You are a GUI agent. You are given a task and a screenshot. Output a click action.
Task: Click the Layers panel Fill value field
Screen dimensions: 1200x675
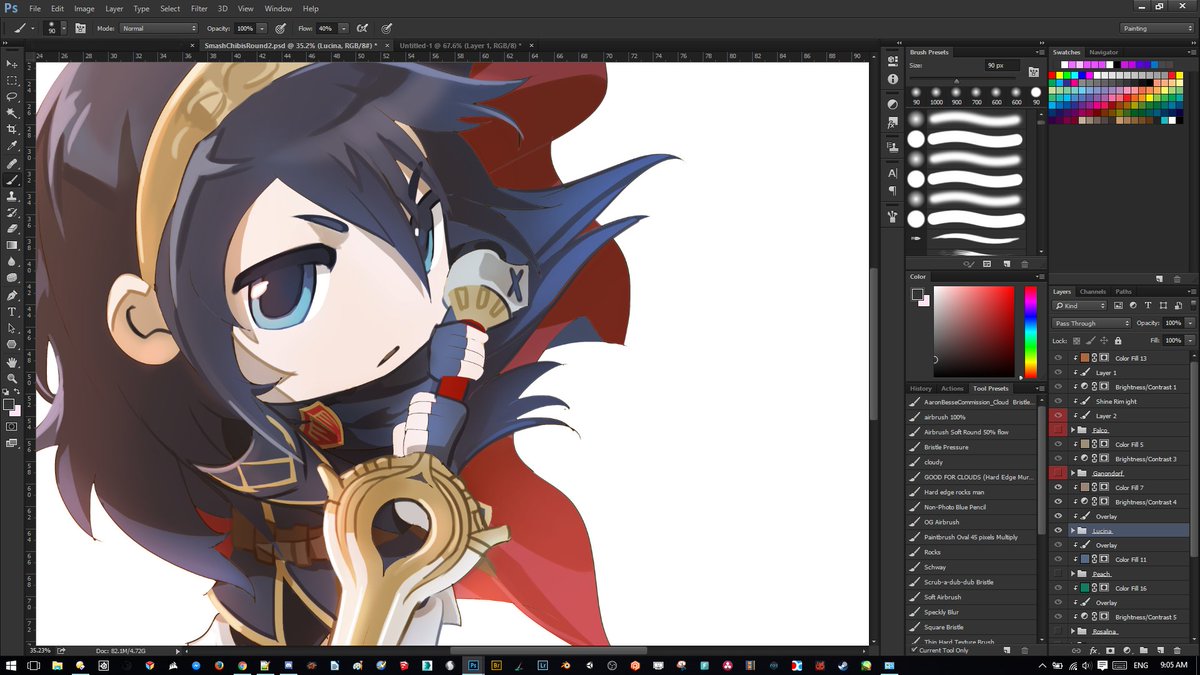tap(1172, 340)
